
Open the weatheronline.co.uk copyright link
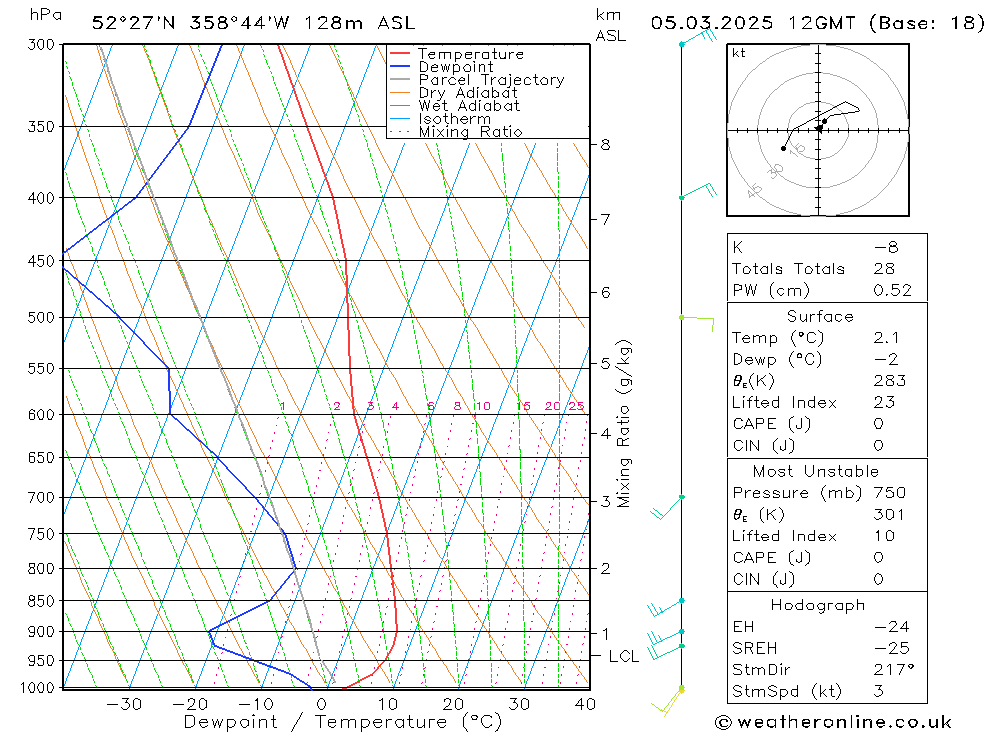[x=834, y=722]
